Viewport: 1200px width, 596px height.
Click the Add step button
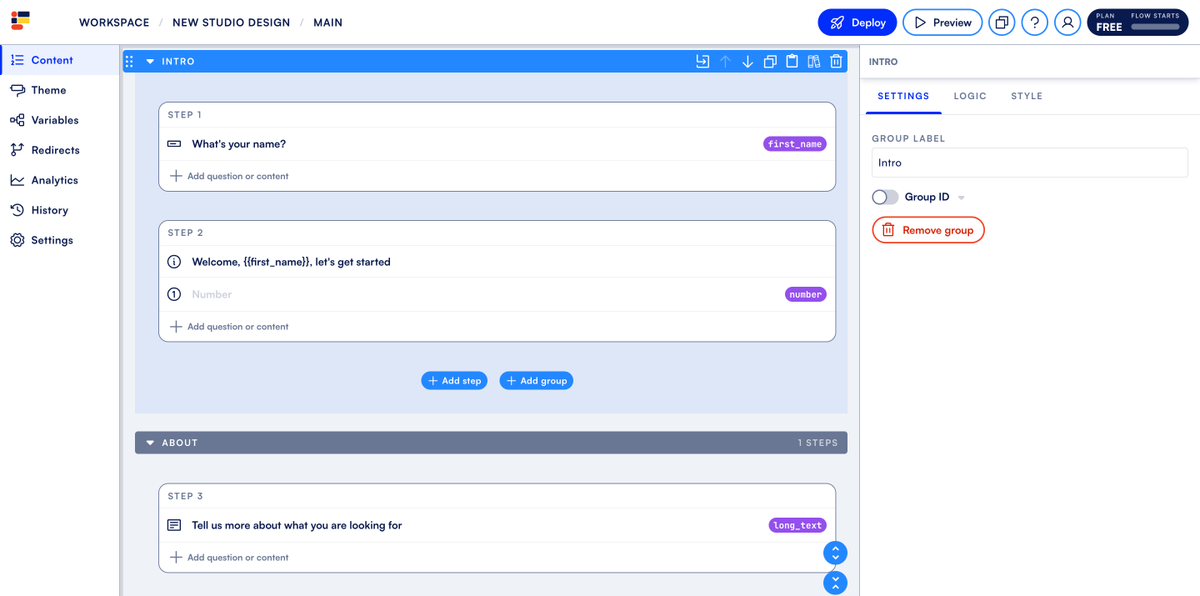click(454, 381)
